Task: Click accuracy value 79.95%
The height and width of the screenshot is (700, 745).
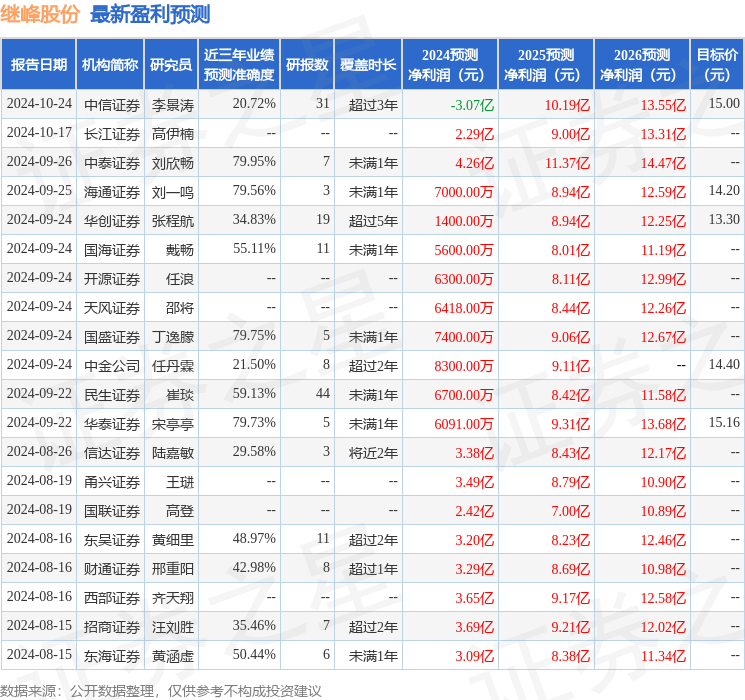Action: (x=254, y=162)
